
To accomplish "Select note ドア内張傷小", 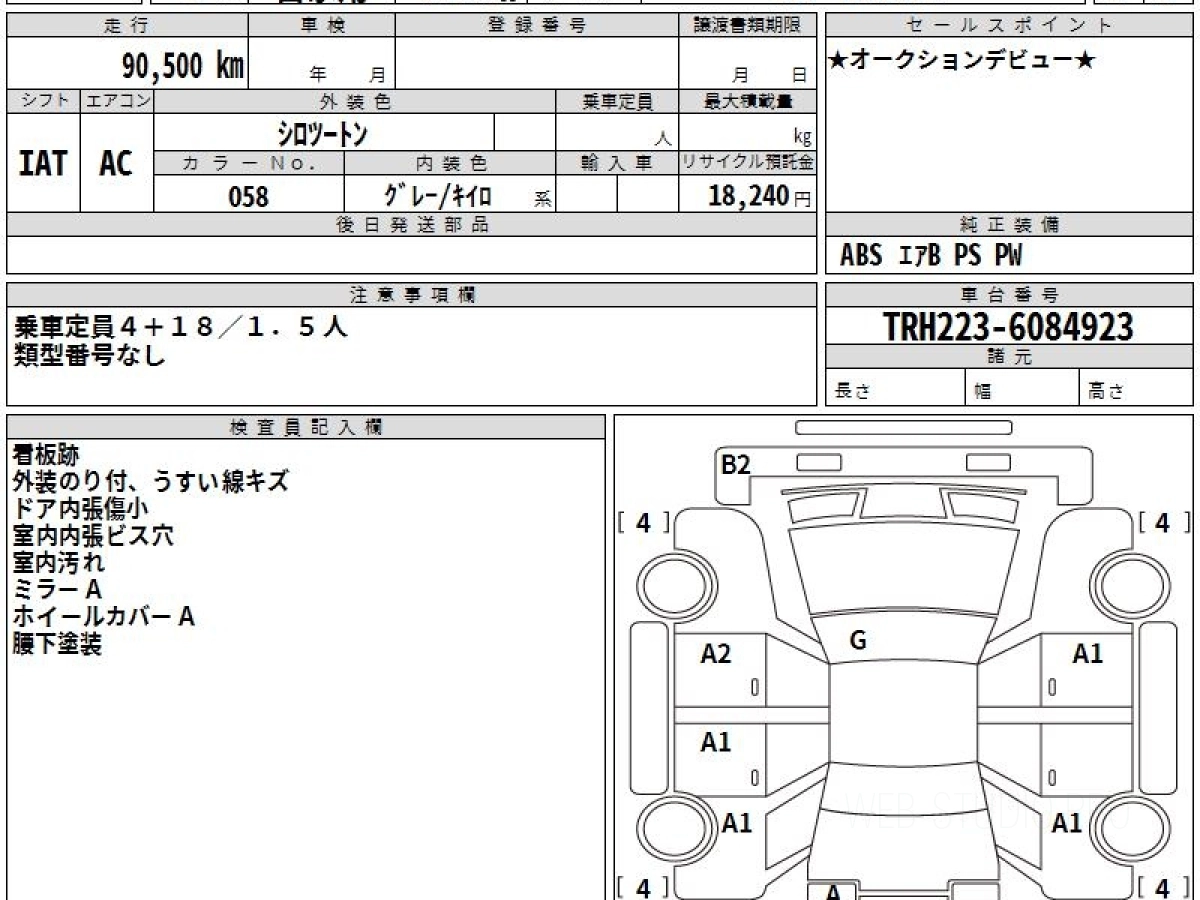I will coord(81,508).
